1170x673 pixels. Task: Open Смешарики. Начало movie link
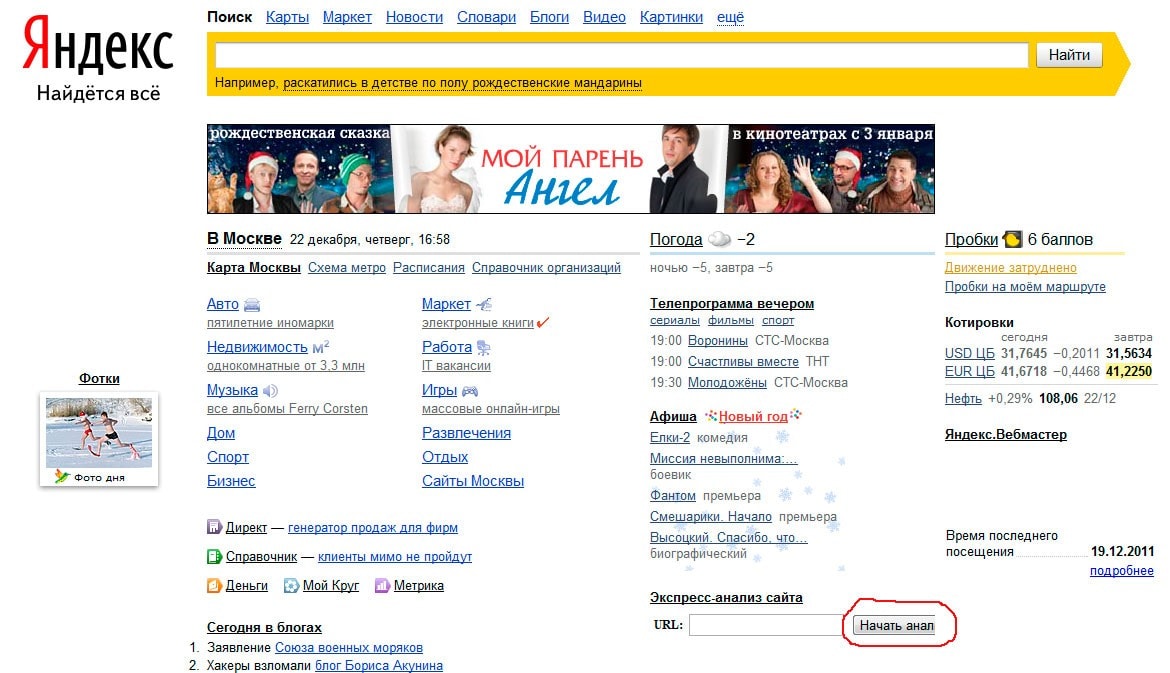[x=711, y=517]
